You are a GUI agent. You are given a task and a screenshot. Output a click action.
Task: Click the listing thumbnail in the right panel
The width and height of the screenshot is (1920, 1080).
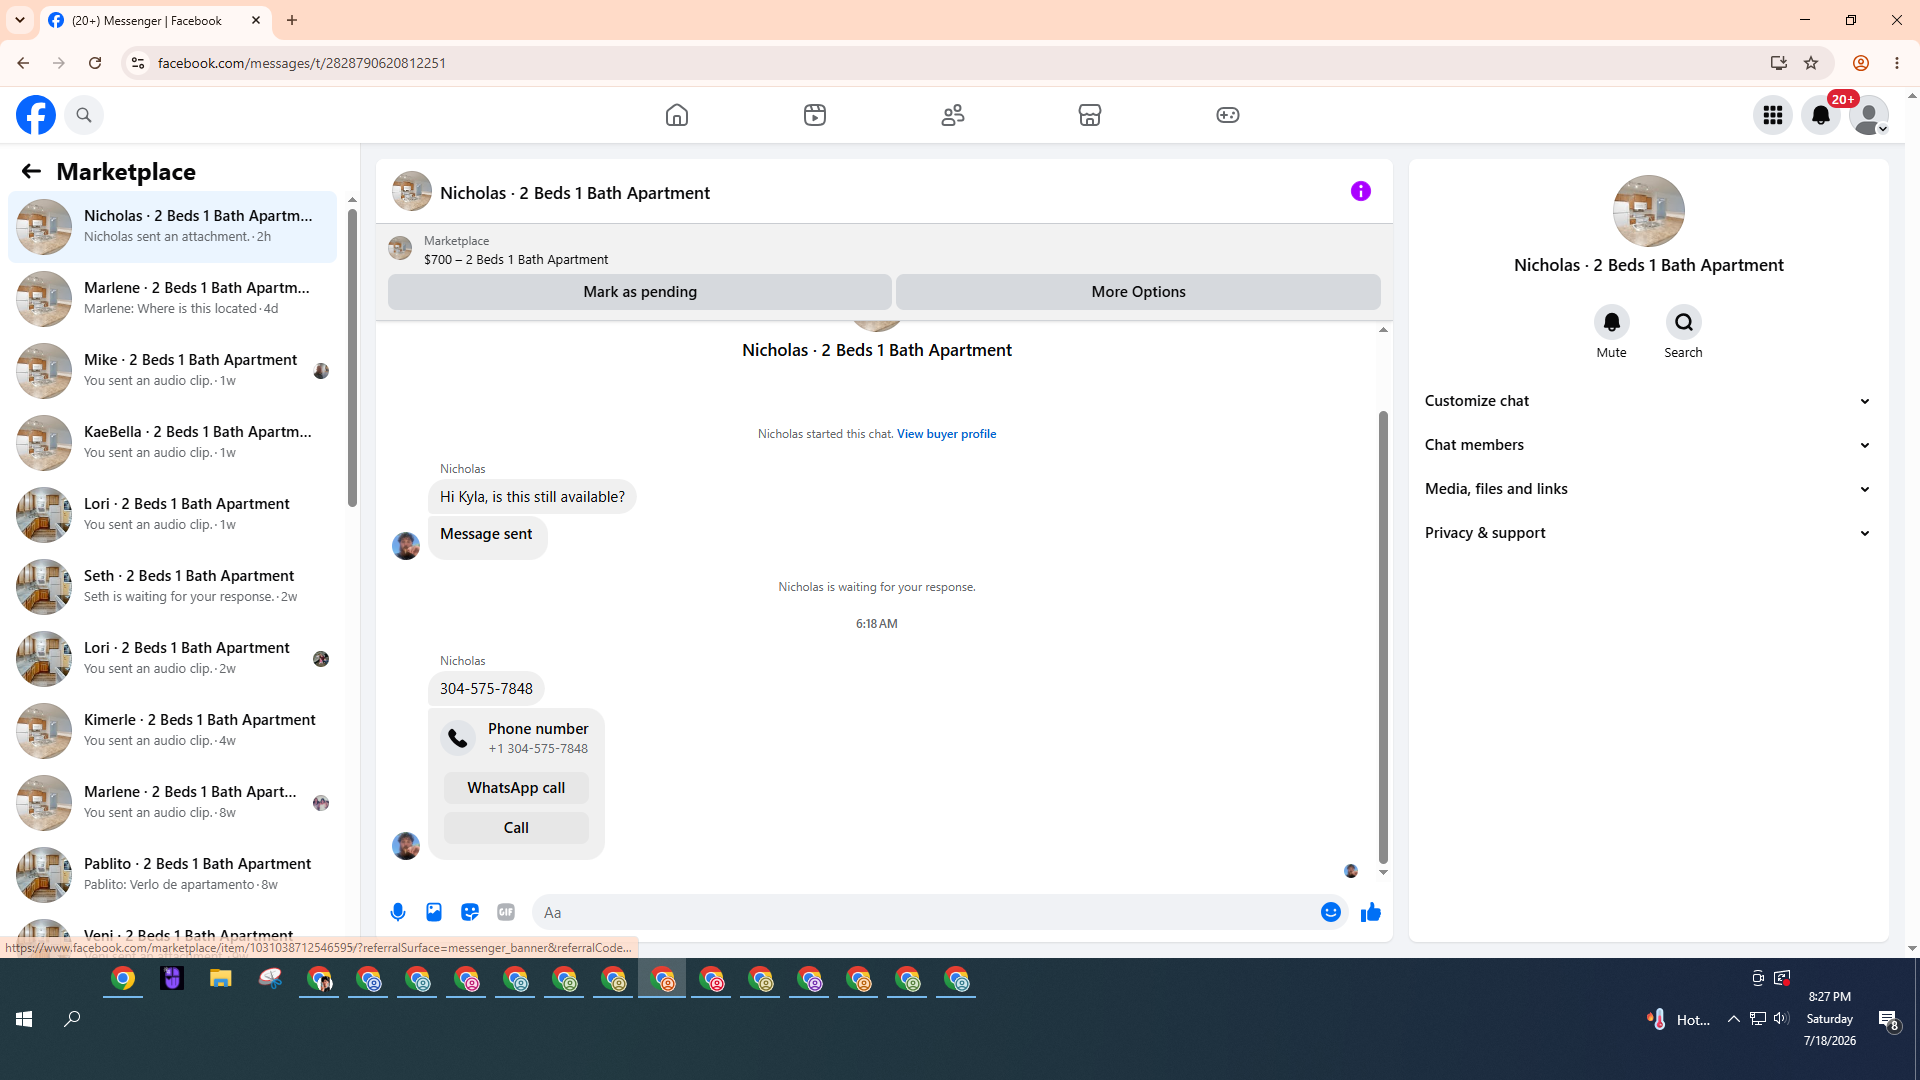[1648, 211]
